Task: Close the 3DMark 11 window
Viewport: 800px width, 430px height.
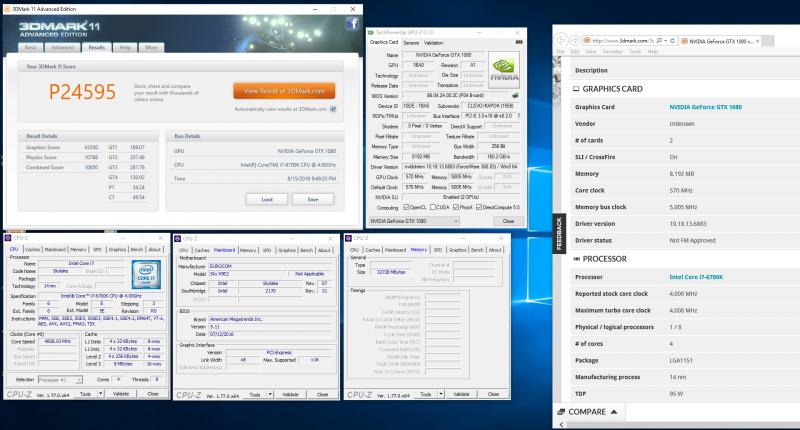Action: (x=353, y=9)
